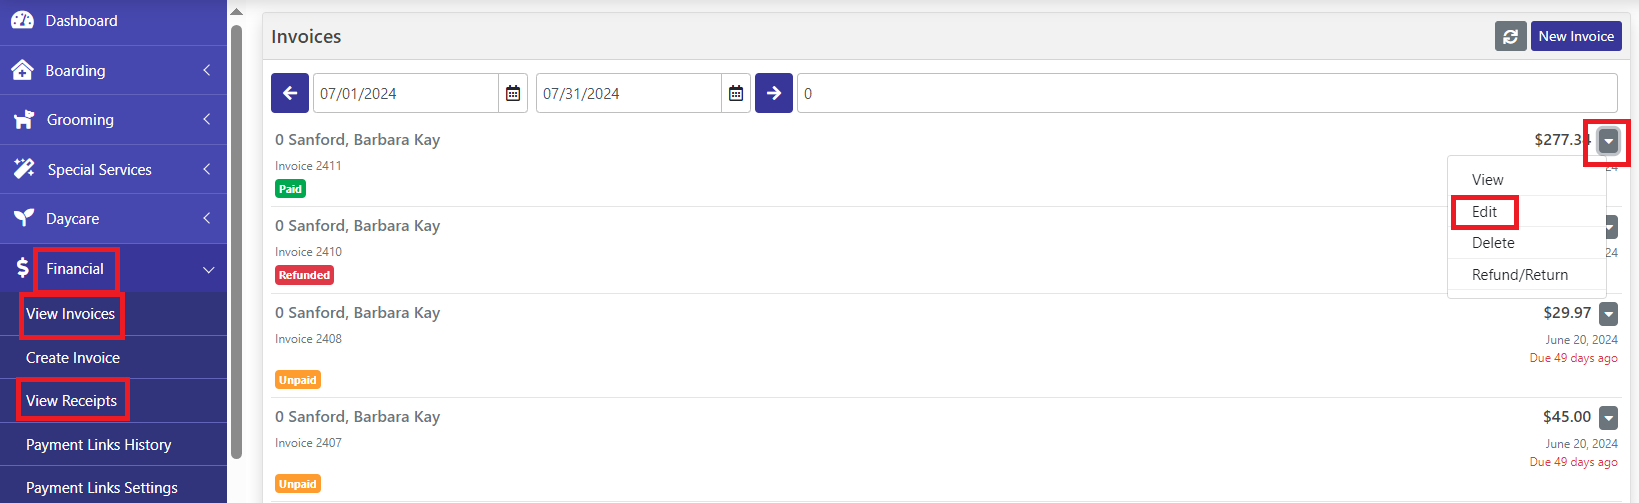Open actions dropdown for Invoice 2408
This screenshot has width=1639, height=503.
point(1608,314)
